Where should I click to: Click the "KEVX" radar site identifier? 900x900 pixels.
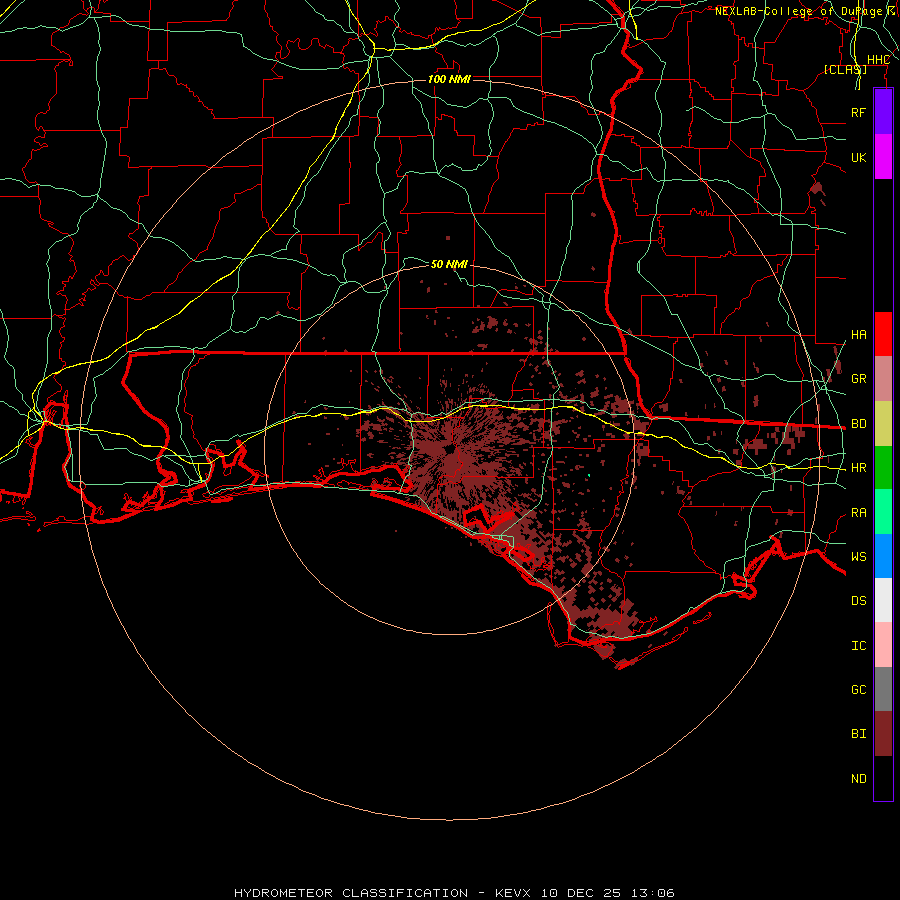pos(513,893)
